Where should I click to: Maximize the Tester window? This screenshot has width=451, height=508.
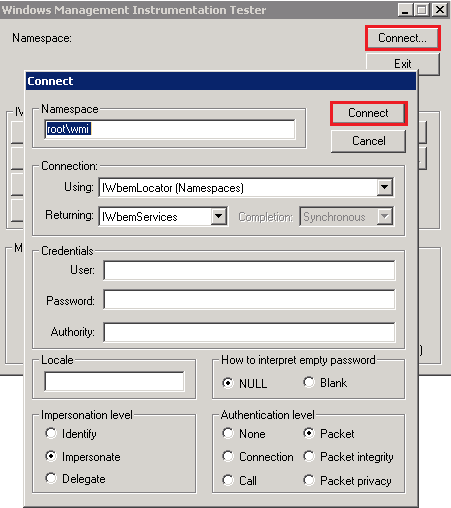pos(422,10)
